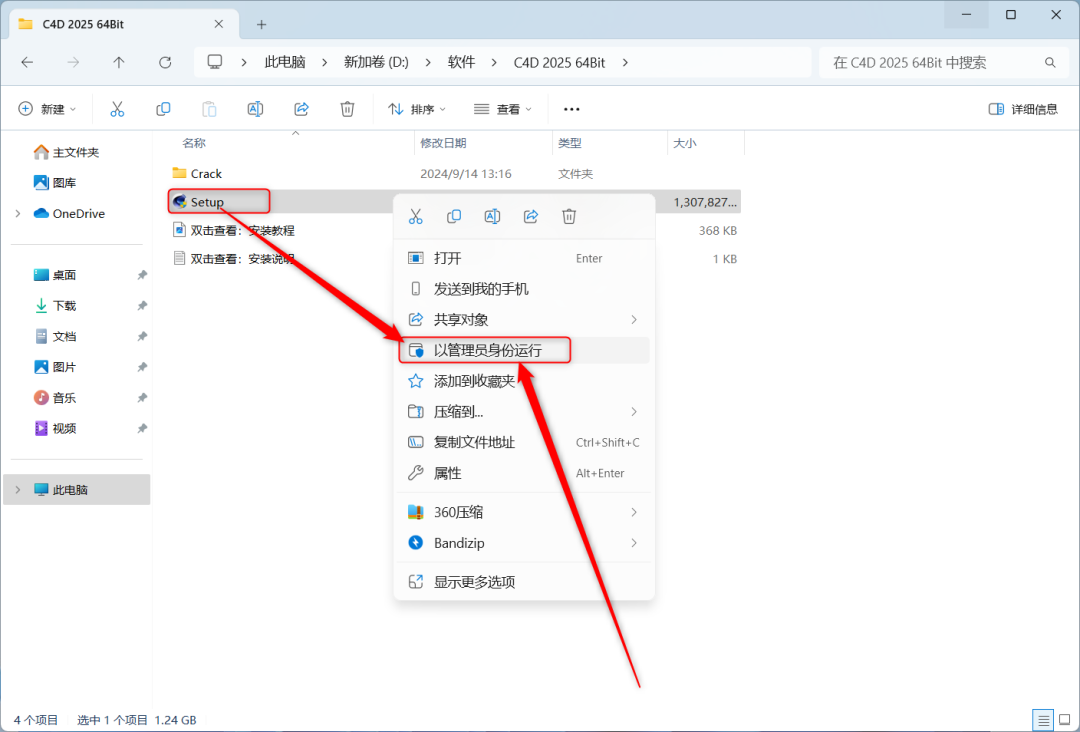Click the copy icon in the toolbar
1080x732 pixels.
163,109
